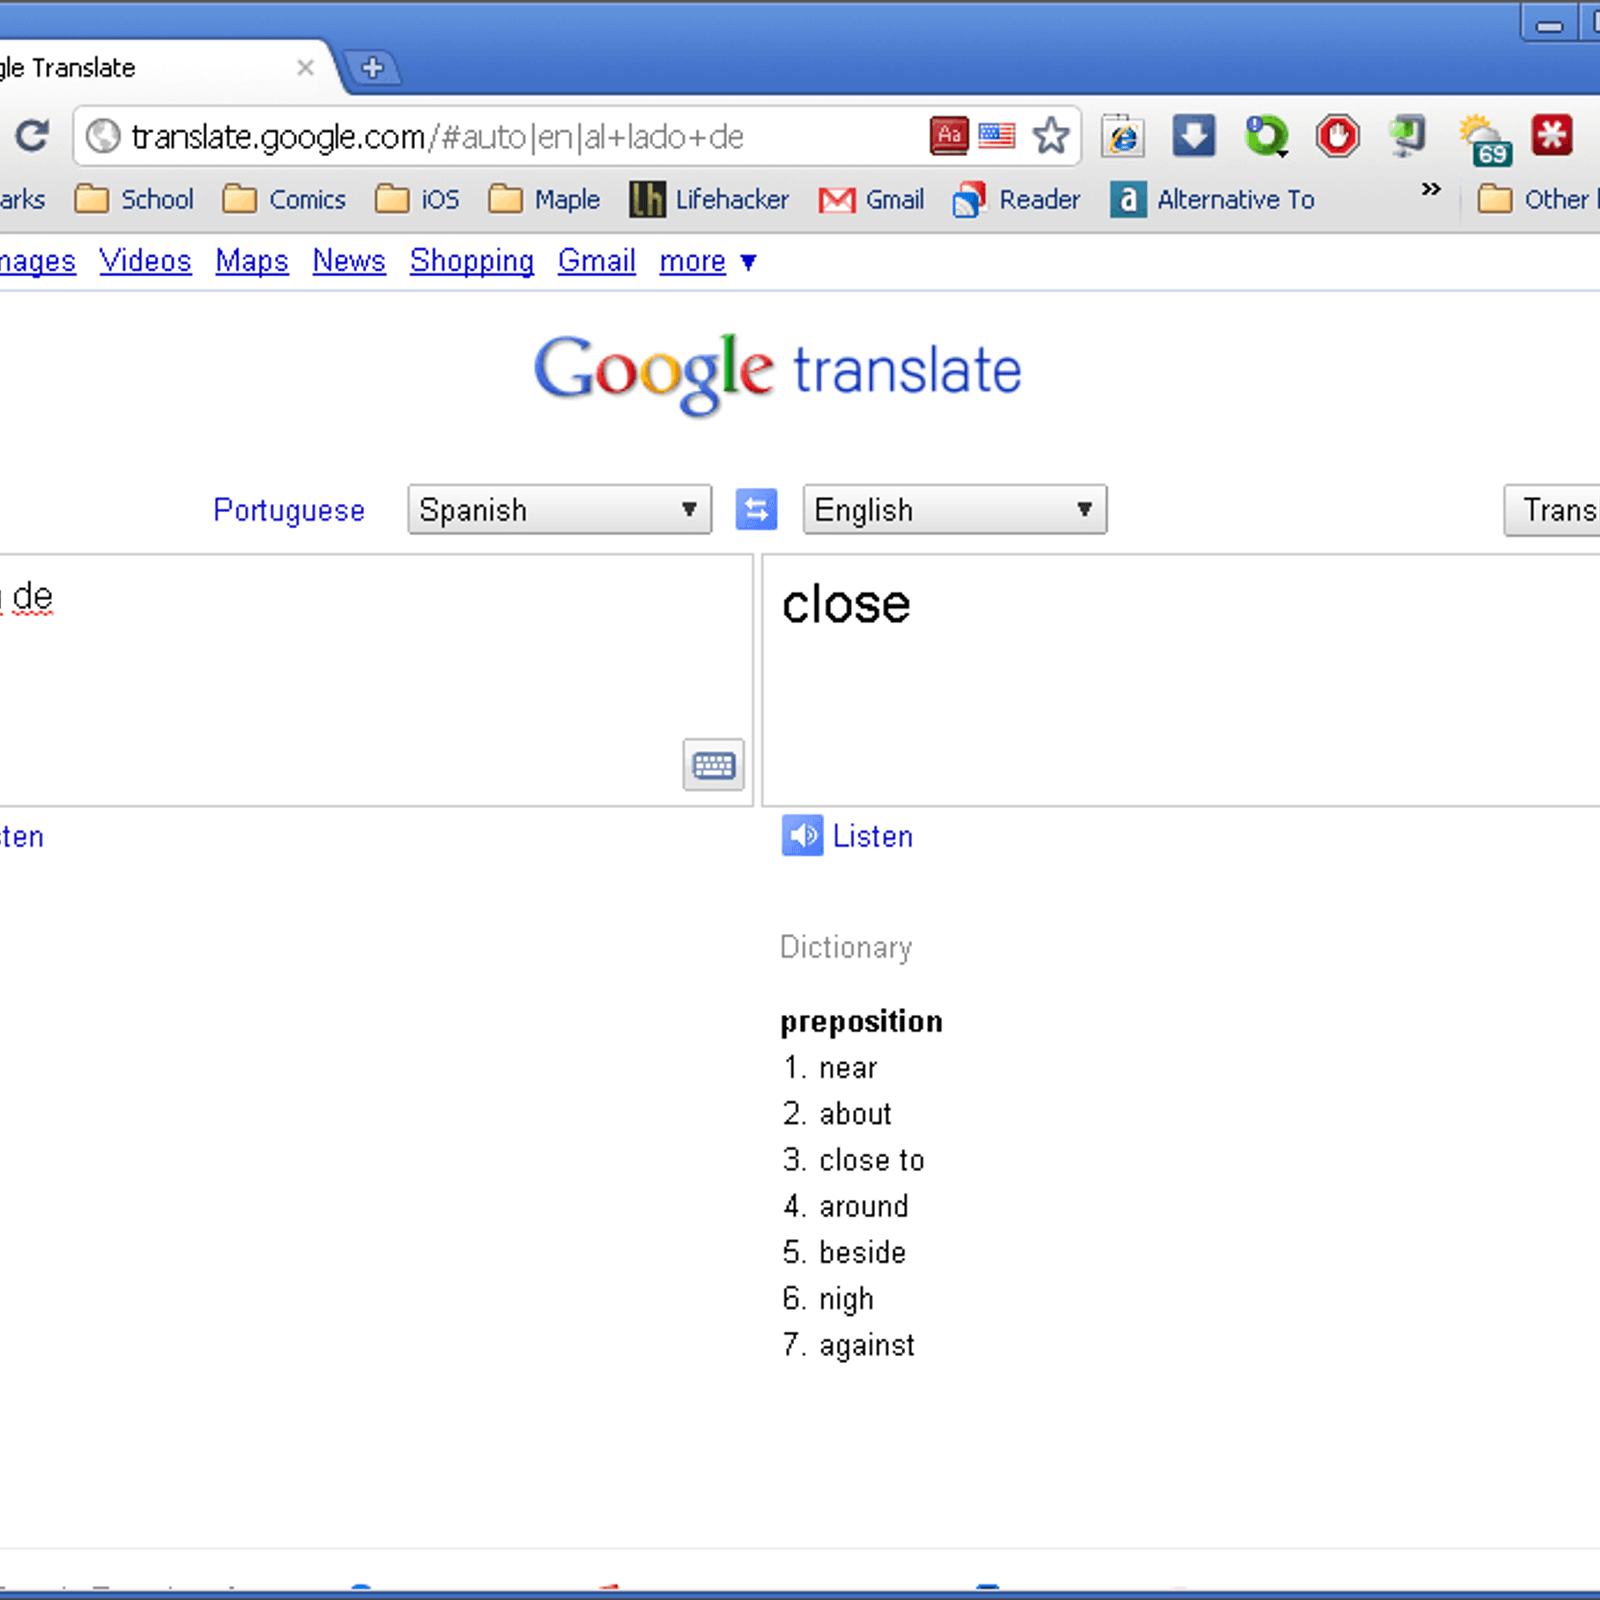Click the URL in the address bar

click(437, 136)
